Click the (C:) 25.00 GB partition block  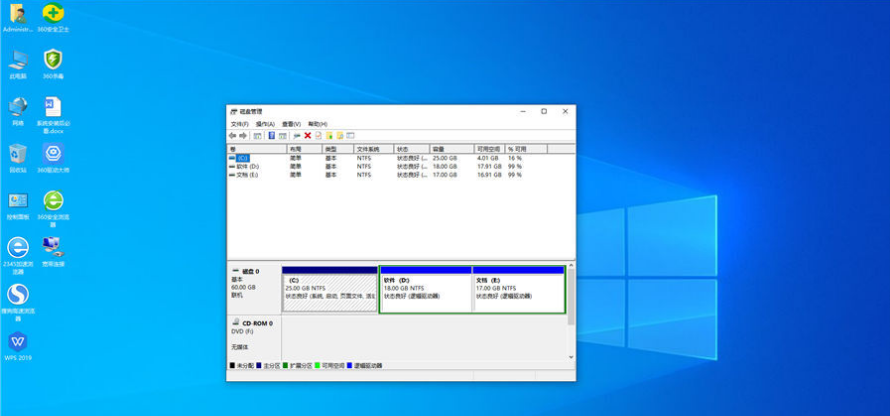coord(329,290)
